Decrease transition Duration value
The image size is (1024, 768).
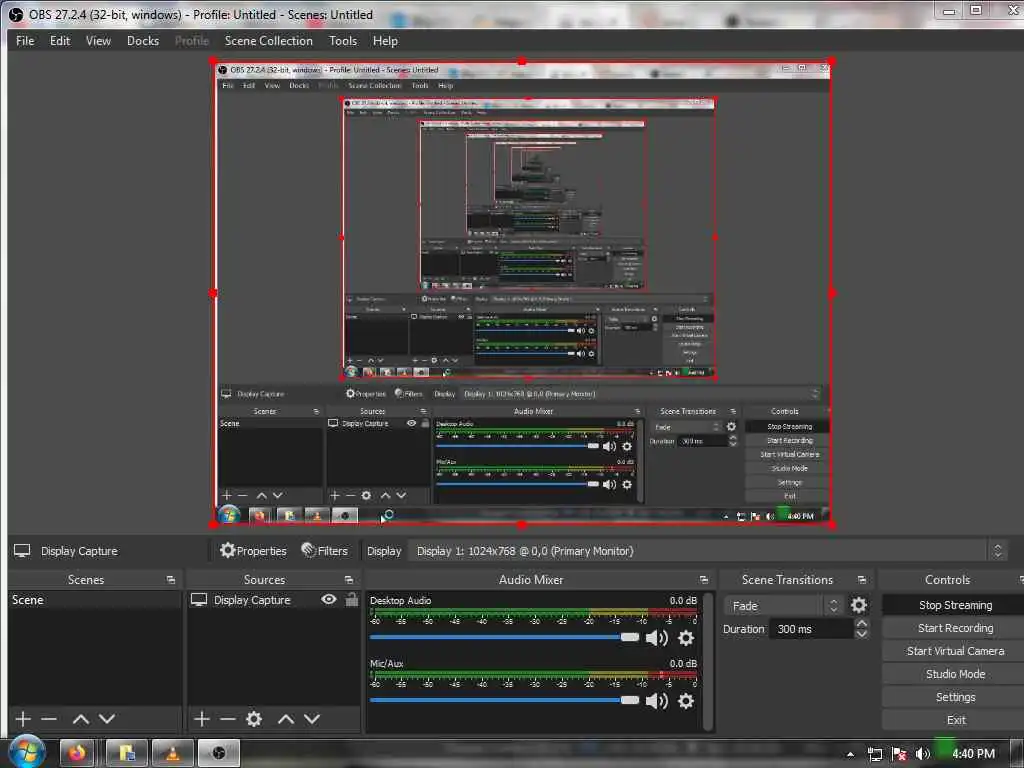(861, 633)
